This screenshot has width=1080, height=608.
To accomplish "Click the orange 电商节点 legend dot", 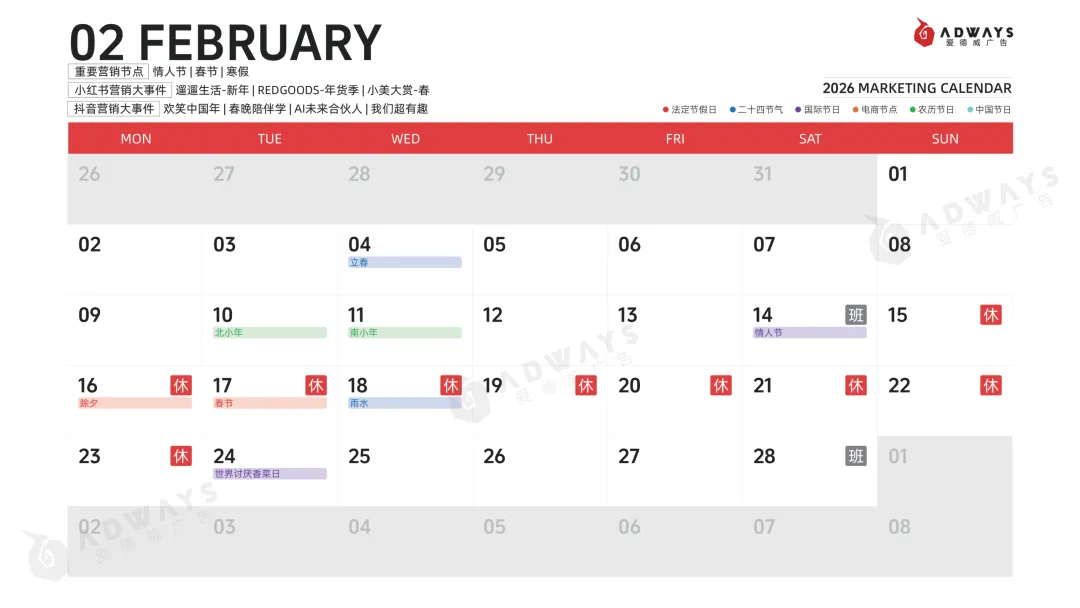I will [x=855, y=110].
